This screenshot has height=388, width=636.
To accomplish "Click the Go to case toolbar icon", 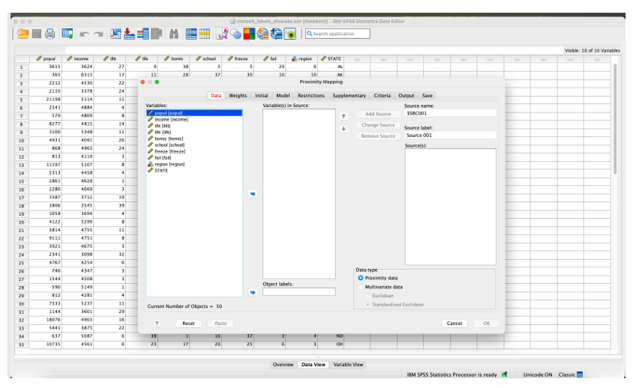I will (116, 34).
